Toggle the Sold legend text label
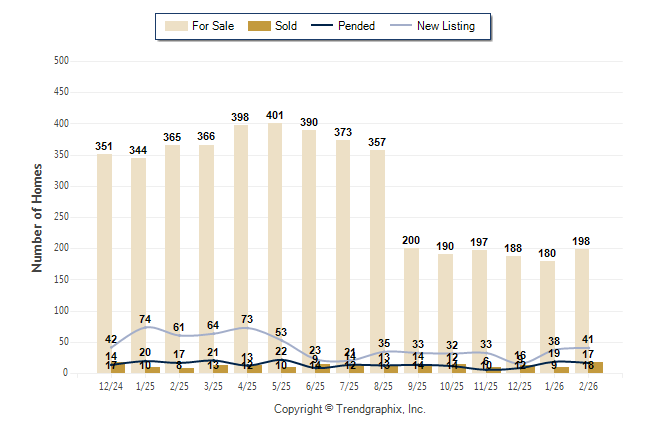The width and height of the screenshot is (646, 434). (286, 26)
